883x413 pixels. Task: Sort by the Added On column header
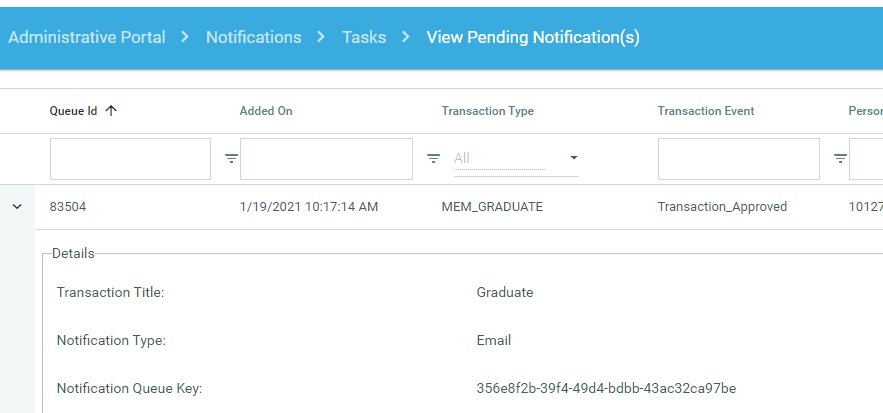[x=266, y=111]
